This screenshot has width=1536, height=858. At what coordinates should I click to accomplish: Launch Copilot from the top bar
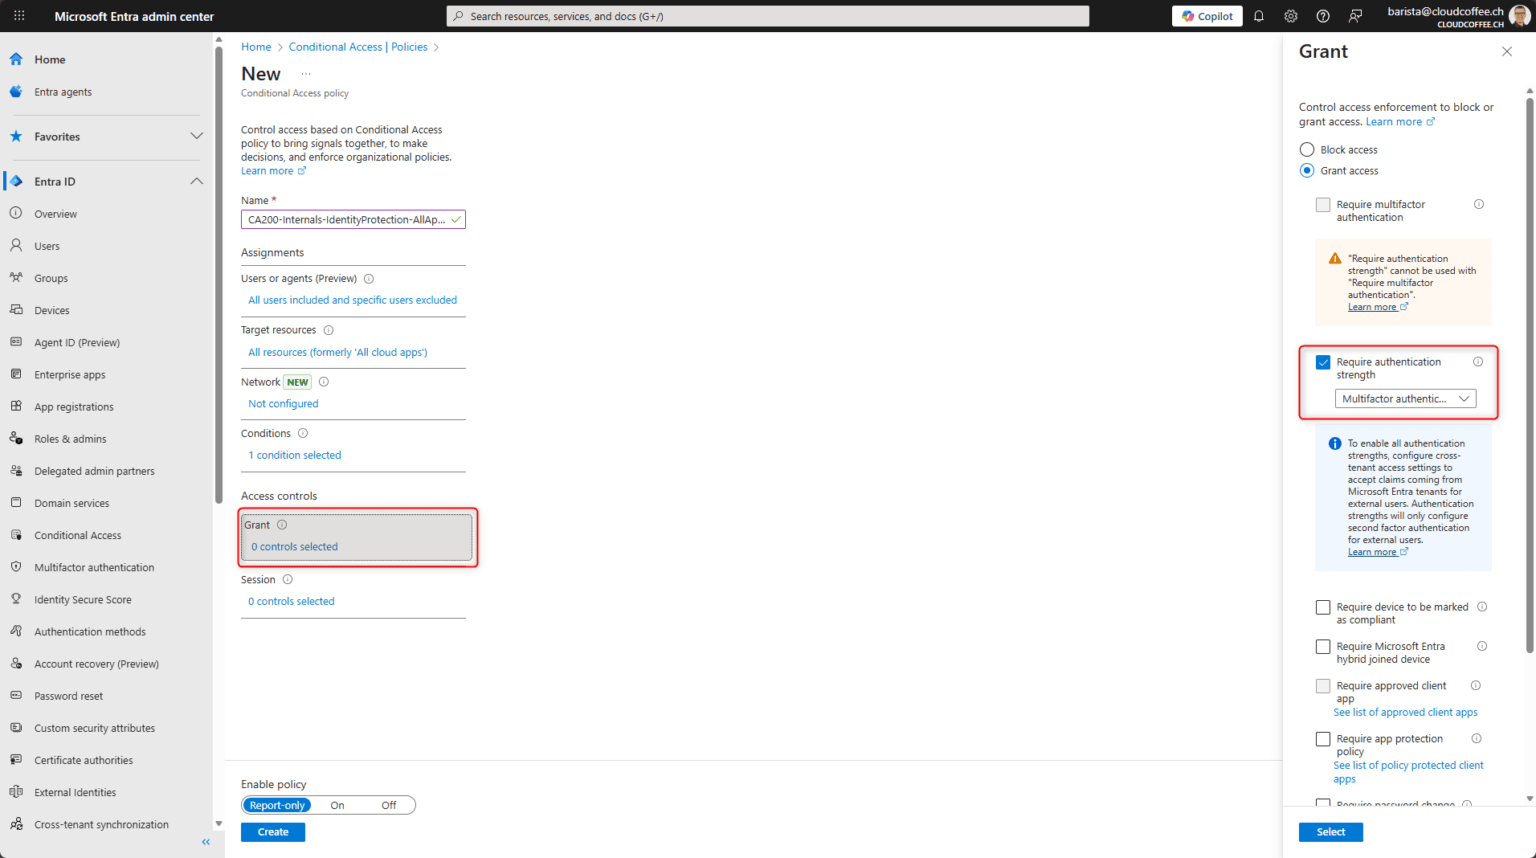1206,15
